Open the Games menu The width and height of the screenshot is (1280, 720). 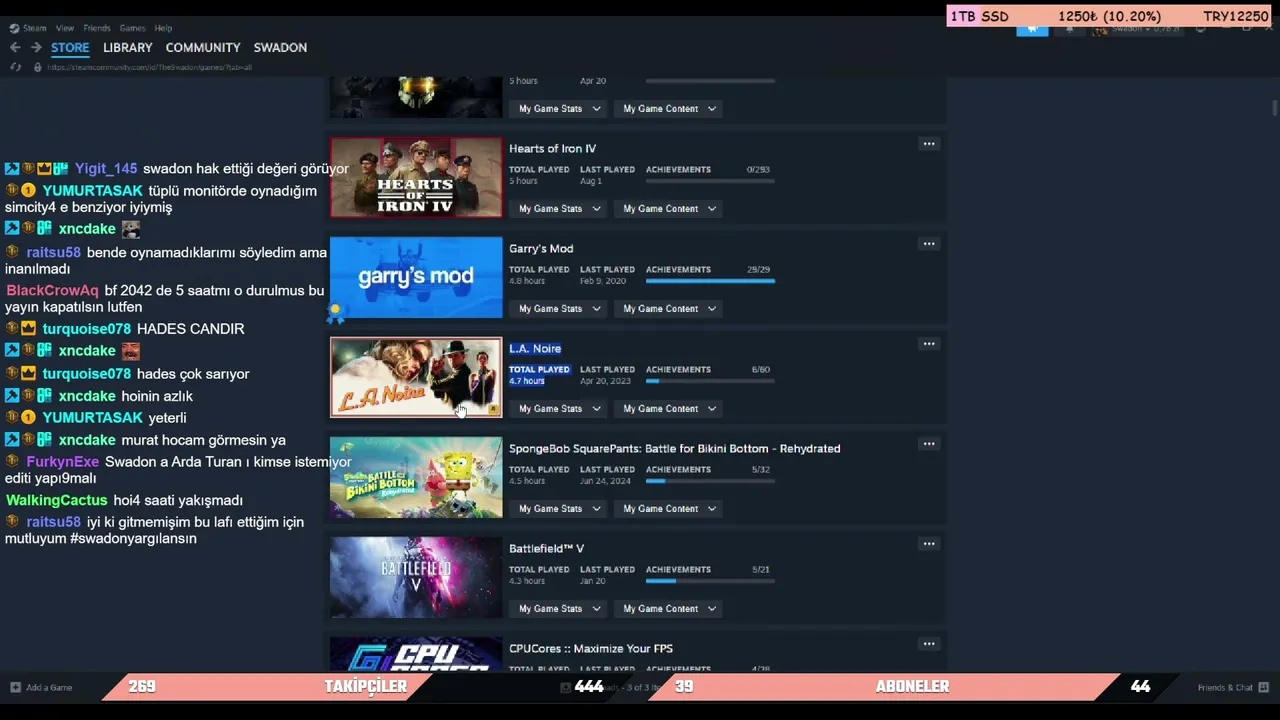pos(132,28)
